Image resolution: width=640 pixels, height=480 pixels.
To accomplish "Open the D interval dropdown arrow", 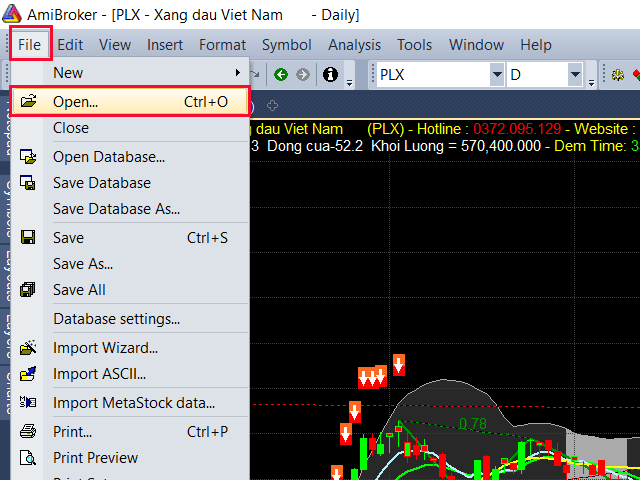I will pos(575,74).
